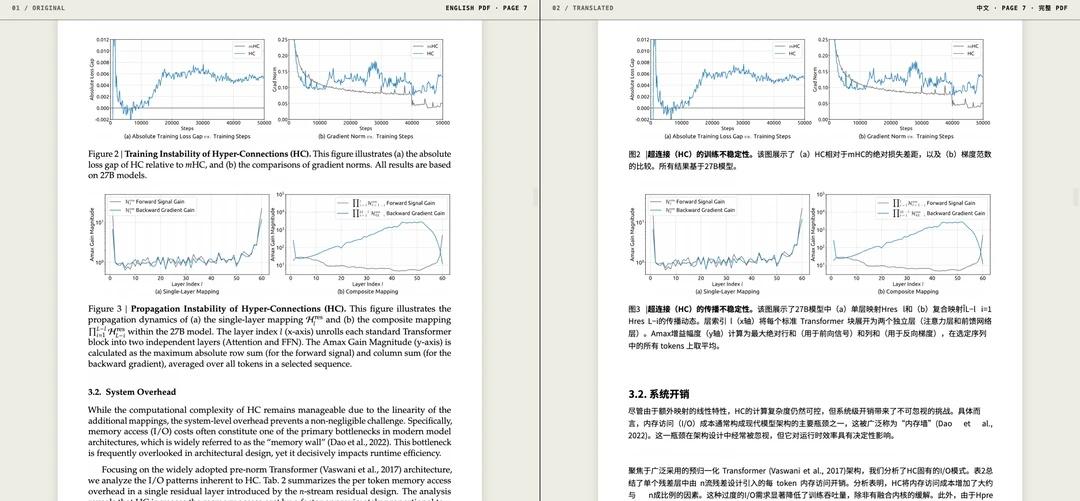The height and width of the screenshot is (501, 1080).
Task: Click the "Figure 3 |" label in original pane
Action: coord(107,309)
